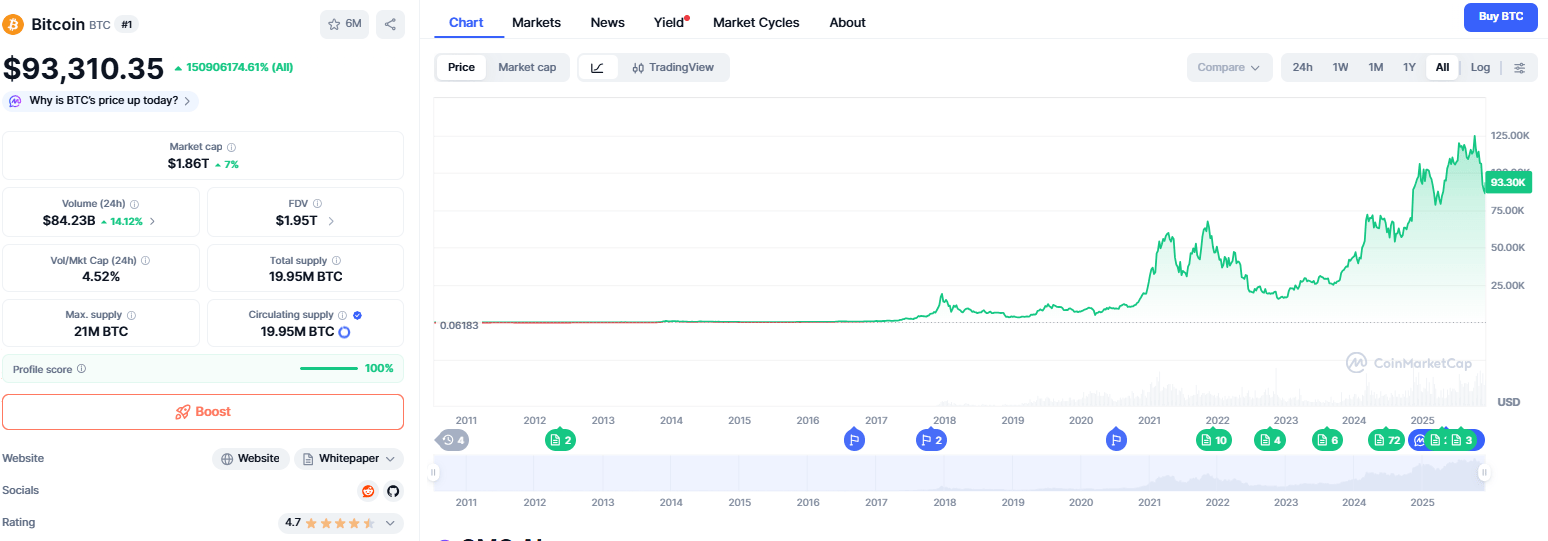The width and height of the screenshot is (1548, 541).
Task: Click the Buy BTC button
Action: (x=1500, y=17)
